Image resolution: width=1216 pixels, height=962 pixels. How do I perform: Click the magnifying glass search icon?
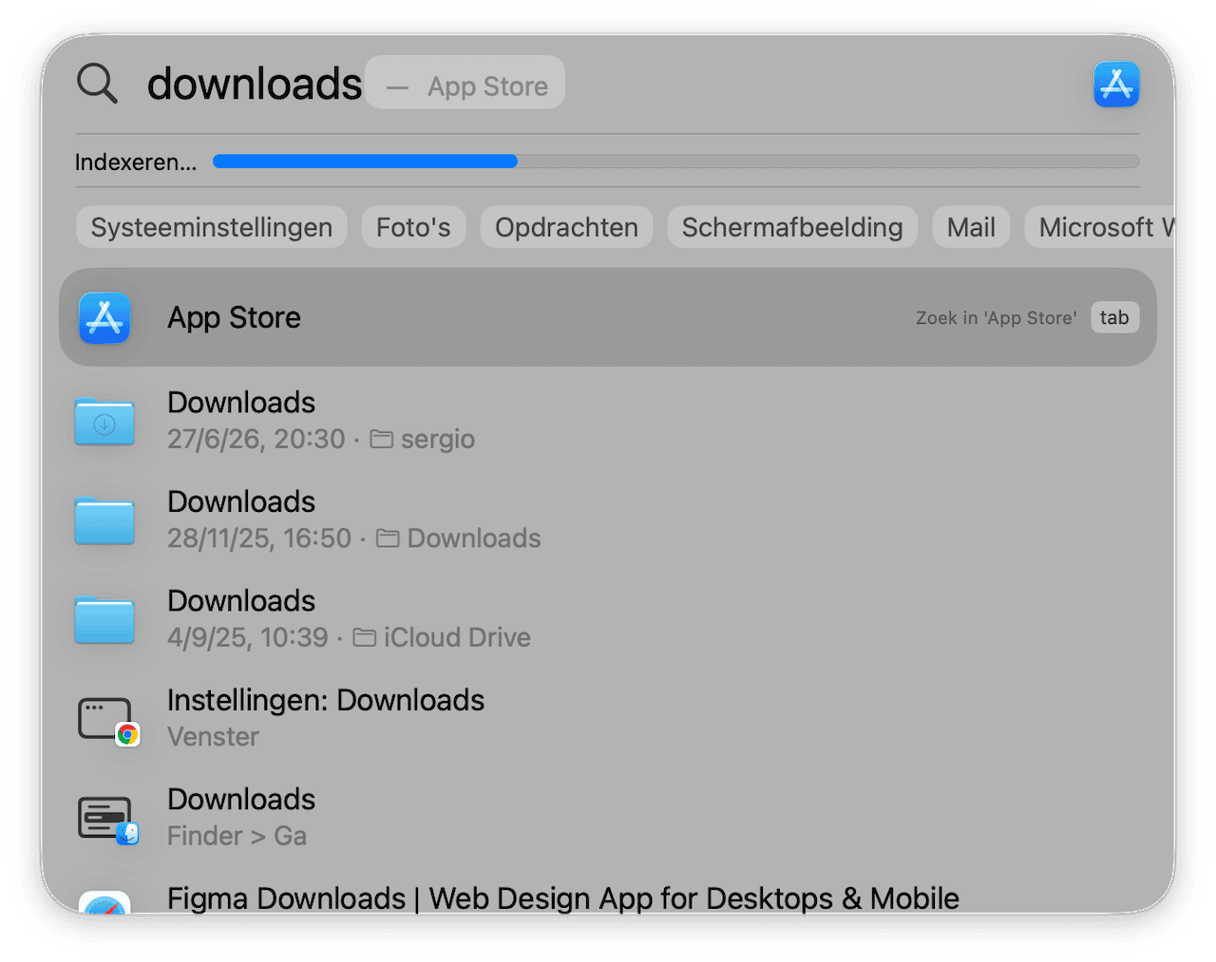pos(97,84)
